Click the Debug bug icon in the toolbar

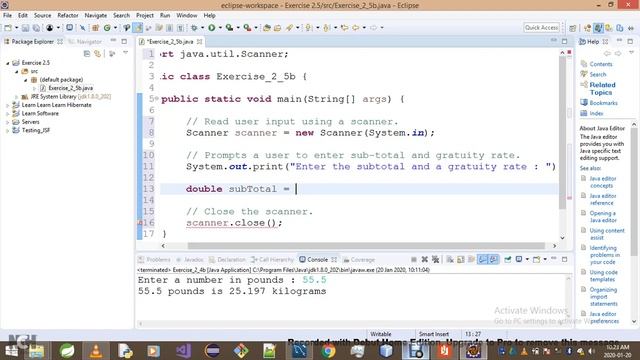194,28
